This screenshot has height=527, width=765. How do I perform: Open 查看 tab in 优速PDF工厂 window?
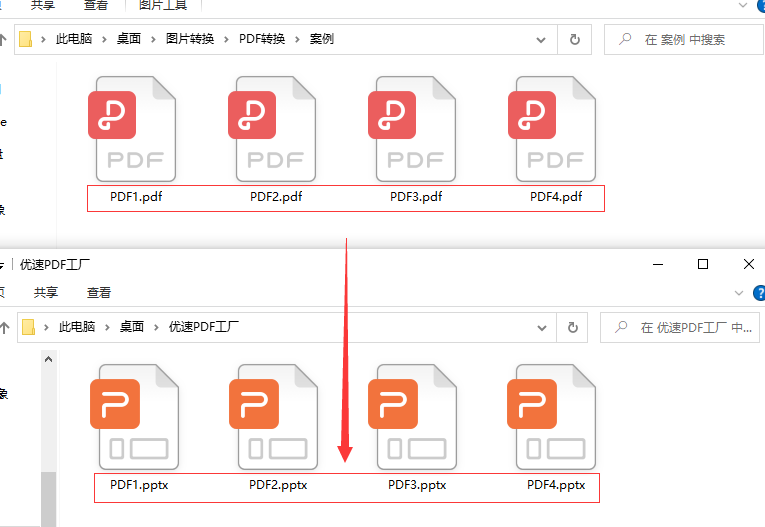(99, 293)
